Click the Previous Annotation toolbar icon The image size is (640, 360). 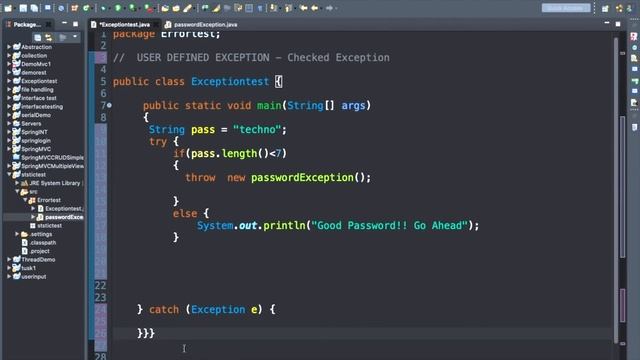[x=288, y=8]
